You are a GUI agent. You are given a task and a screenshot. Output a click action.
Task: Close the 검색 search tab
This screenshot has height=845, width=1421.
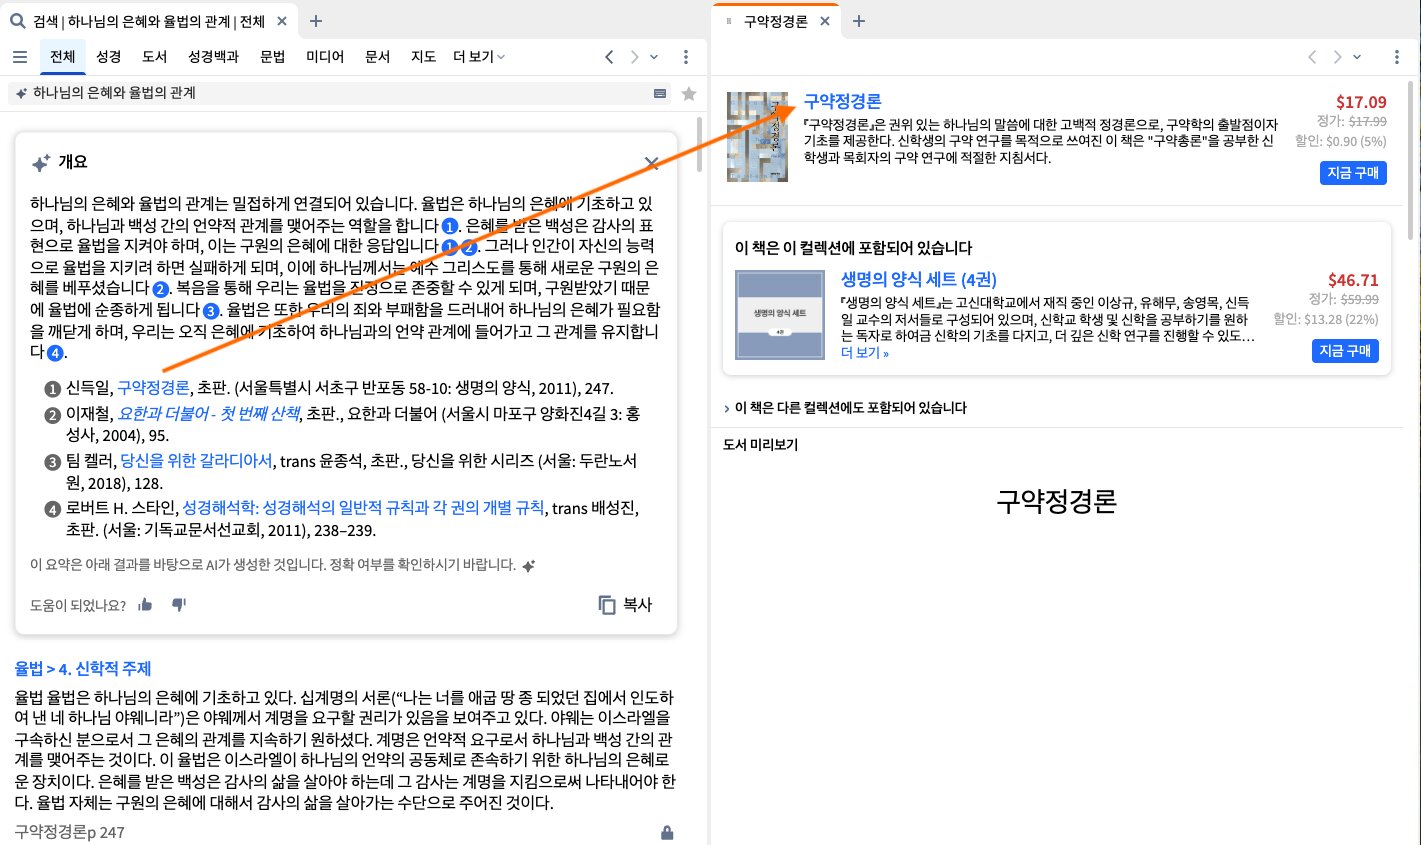coord(282,21)
